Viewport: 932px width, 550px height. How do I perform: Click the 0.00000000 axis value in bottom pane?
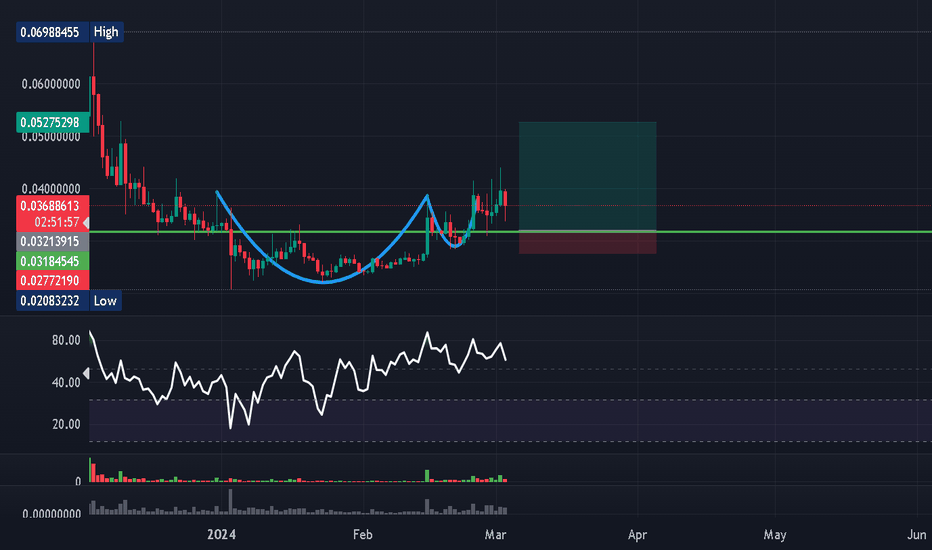tap(51, 513)
